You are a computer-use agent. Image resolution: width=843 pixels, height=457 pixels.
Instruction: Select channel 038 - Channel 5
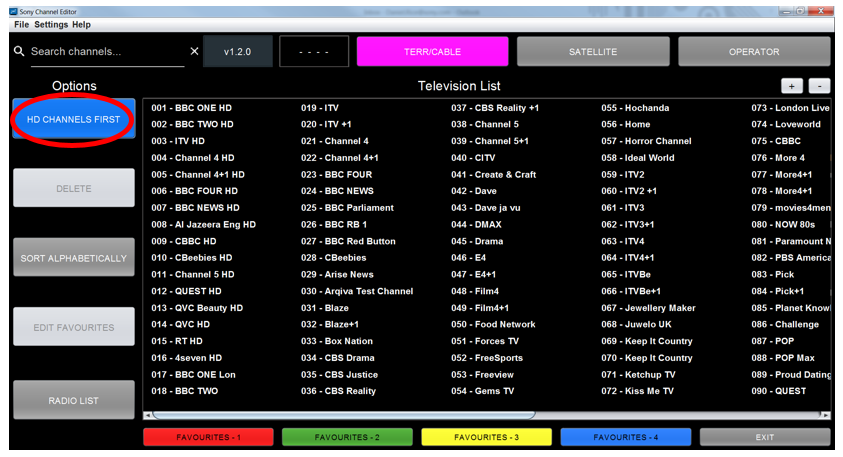[x=485, y=124]
